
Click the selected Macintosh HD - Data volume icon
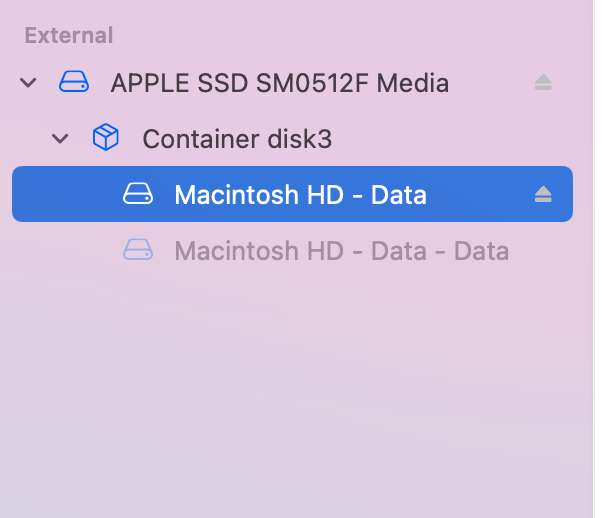click(138, 194)
